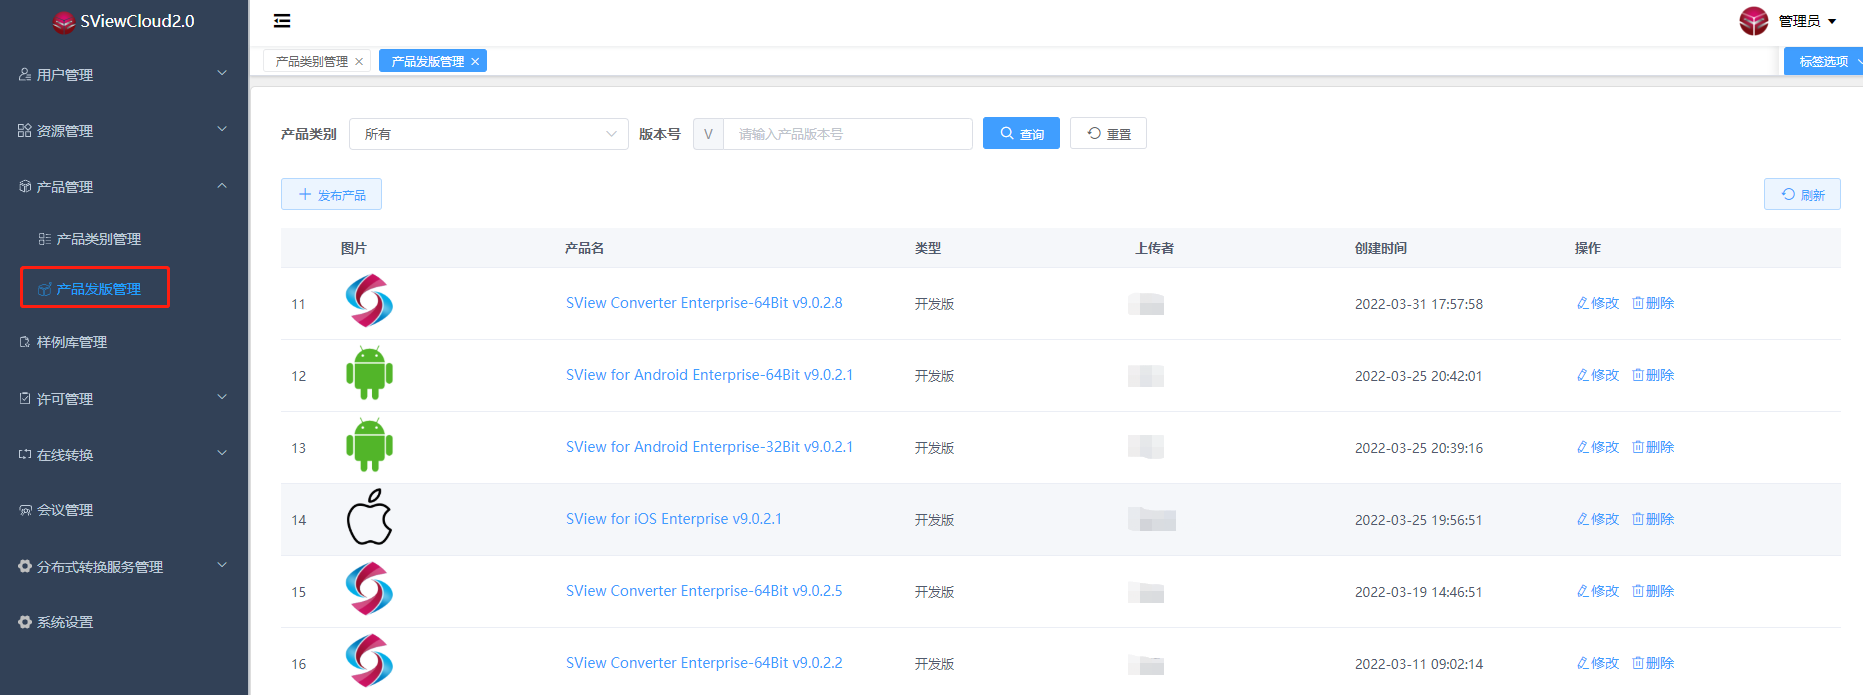Click 删除 for row 11 v9.0.2.8
The width and height of the screenshot is (1863, 695).
(1653, 303)
